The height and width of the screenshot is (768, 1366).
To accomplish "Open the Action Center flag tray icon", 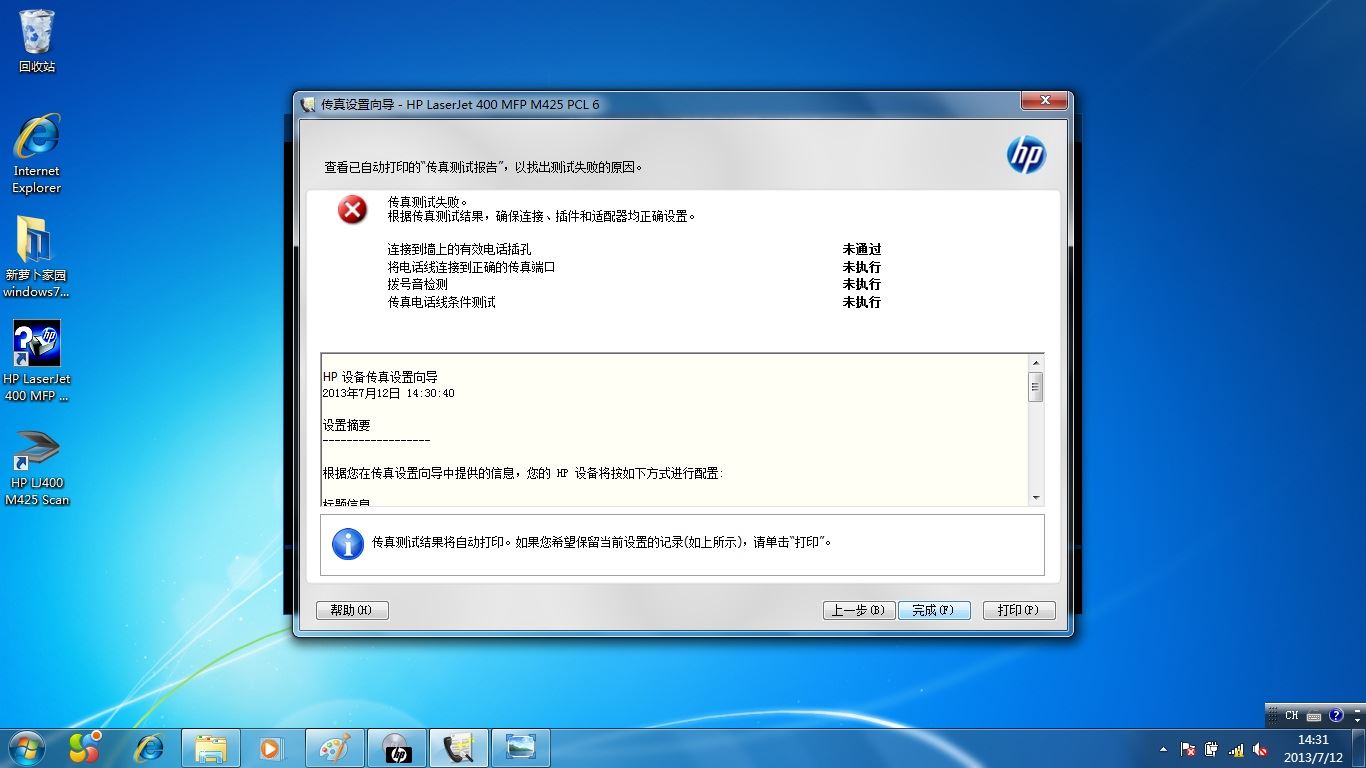I will point(1188,749).
